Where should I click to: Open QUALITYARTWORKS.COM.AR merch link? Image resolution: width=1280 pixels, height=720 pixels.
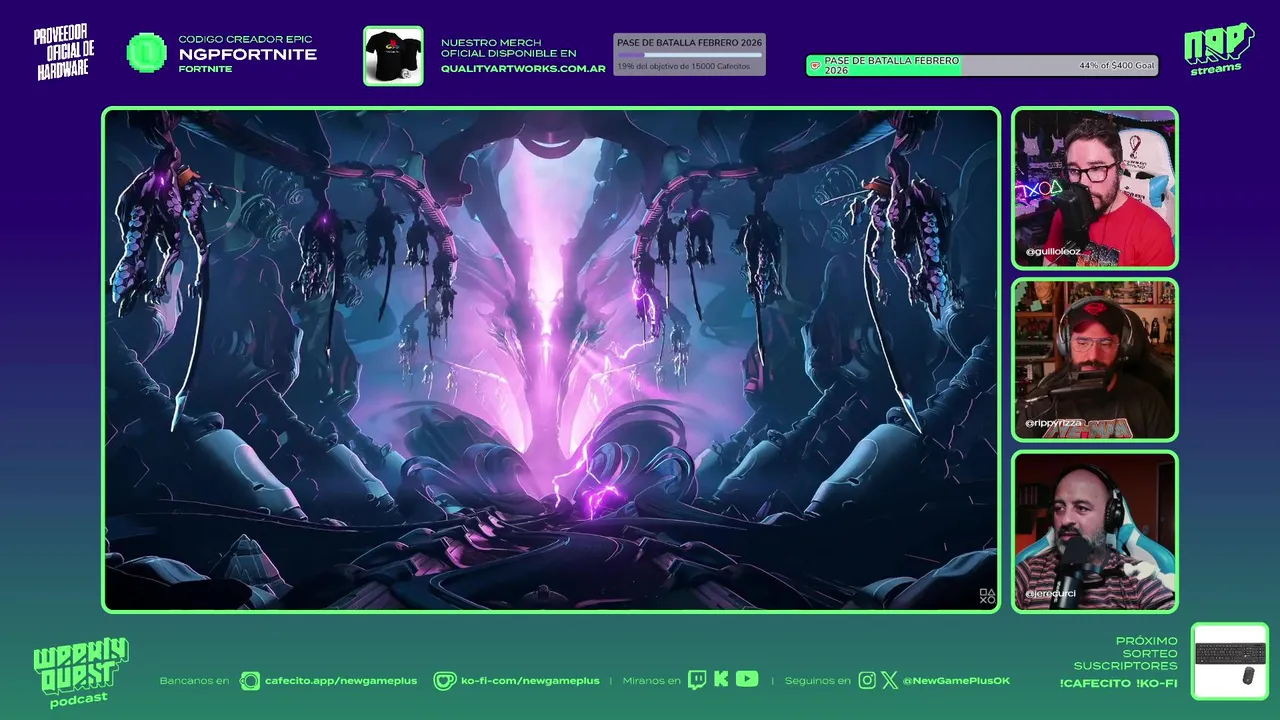coord(523,69)
